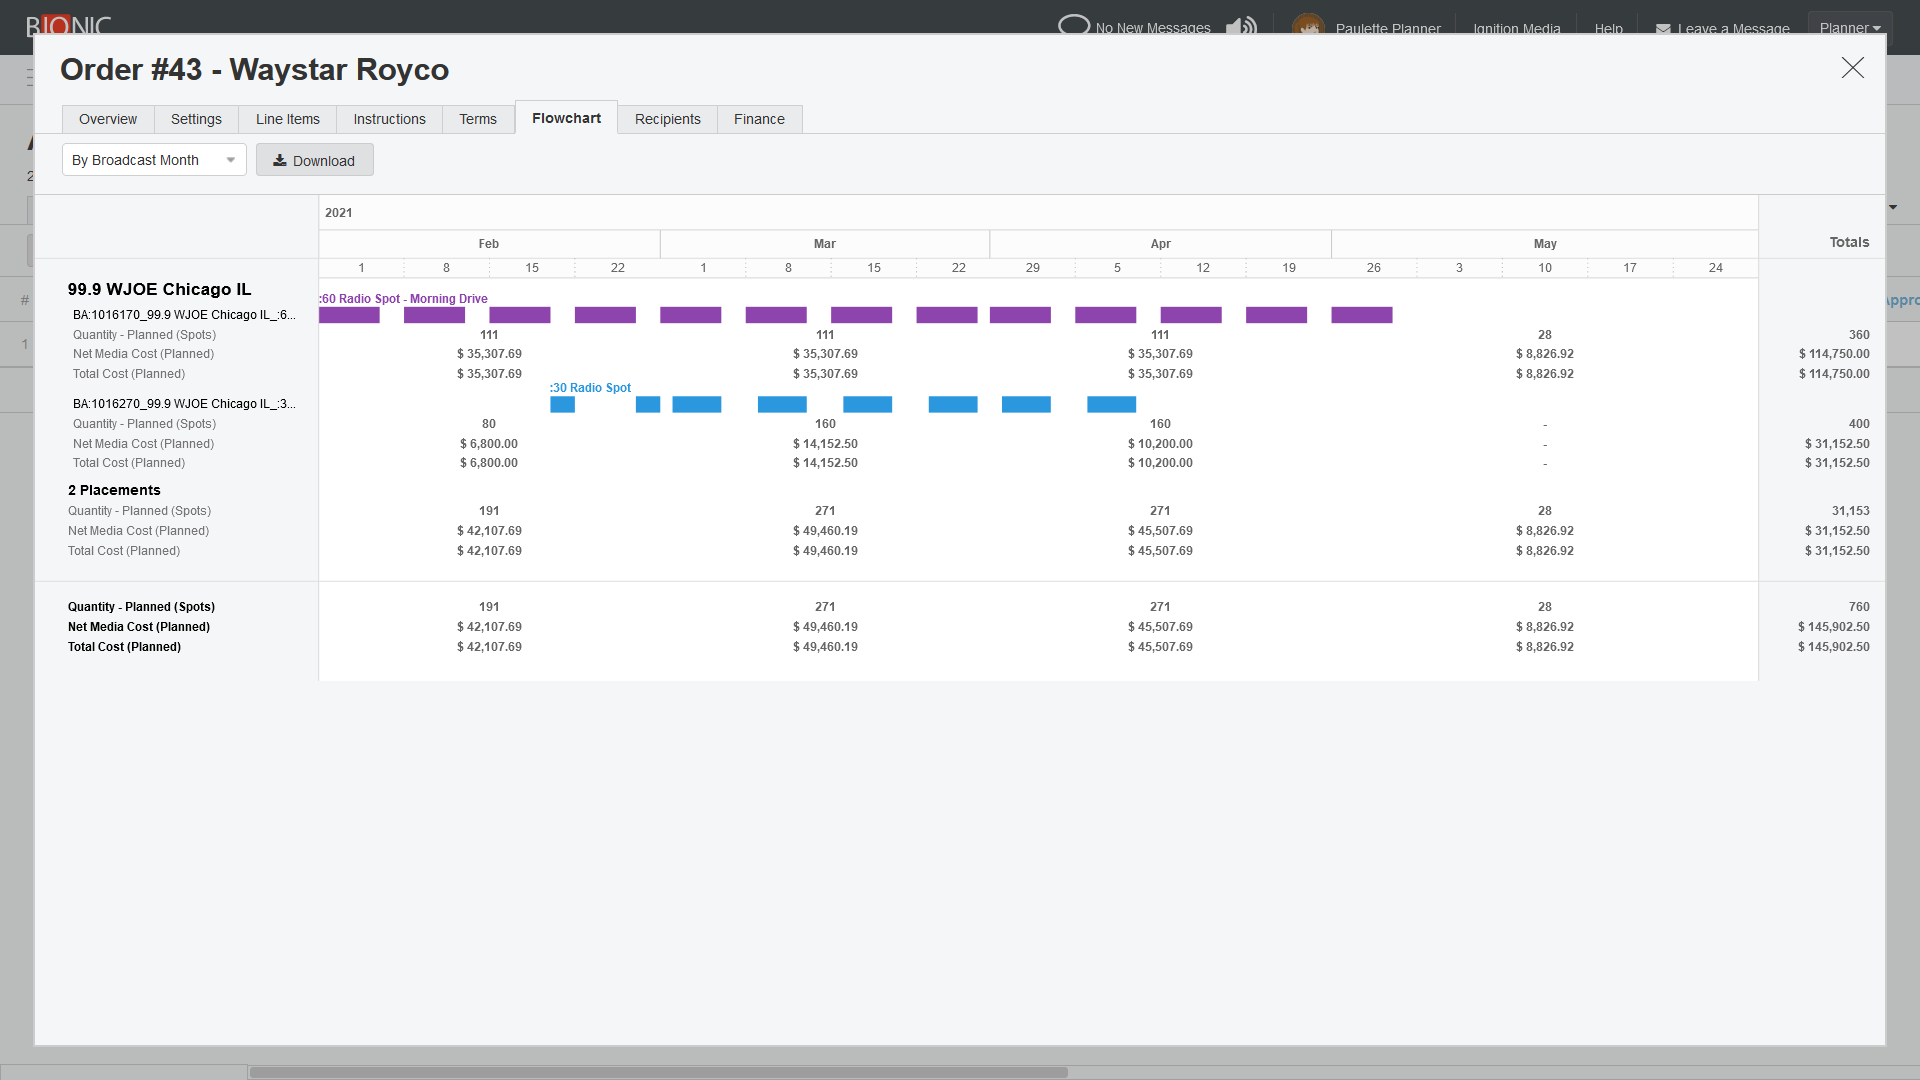This screenshot has height=1080, width=1920.
Task: Switch to the Settings tab
Action: tap(196, 119)
